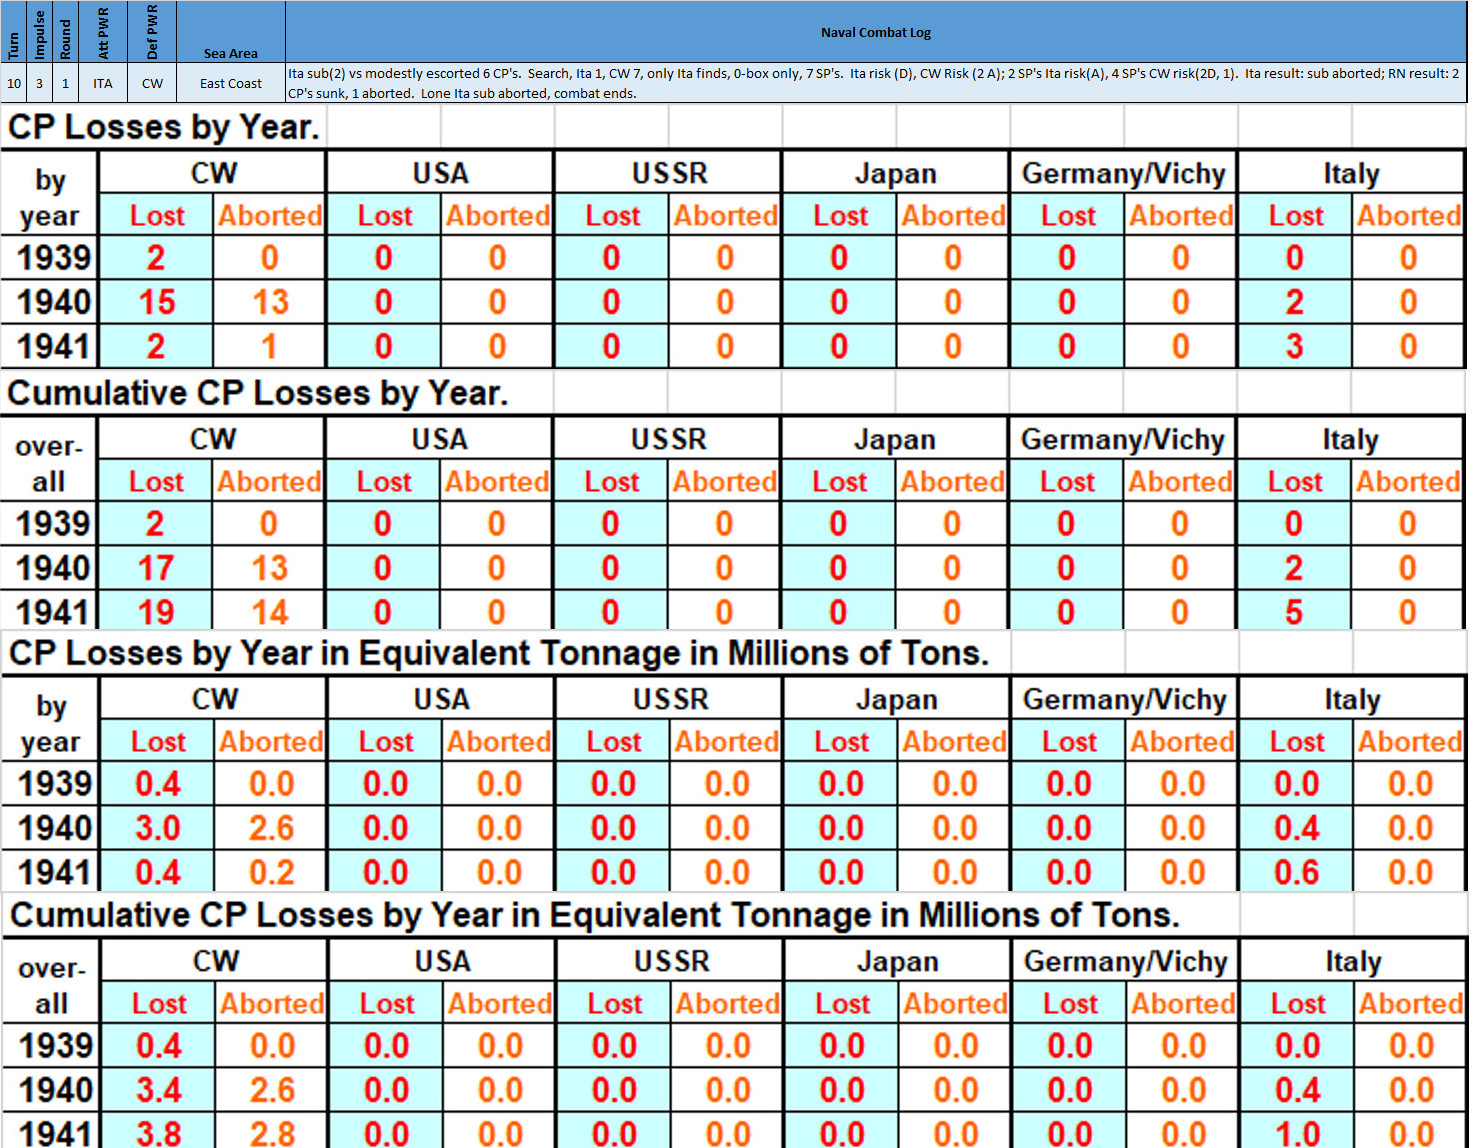
Task: Select the CW Def PWR cell
Action: coord(151,83)
